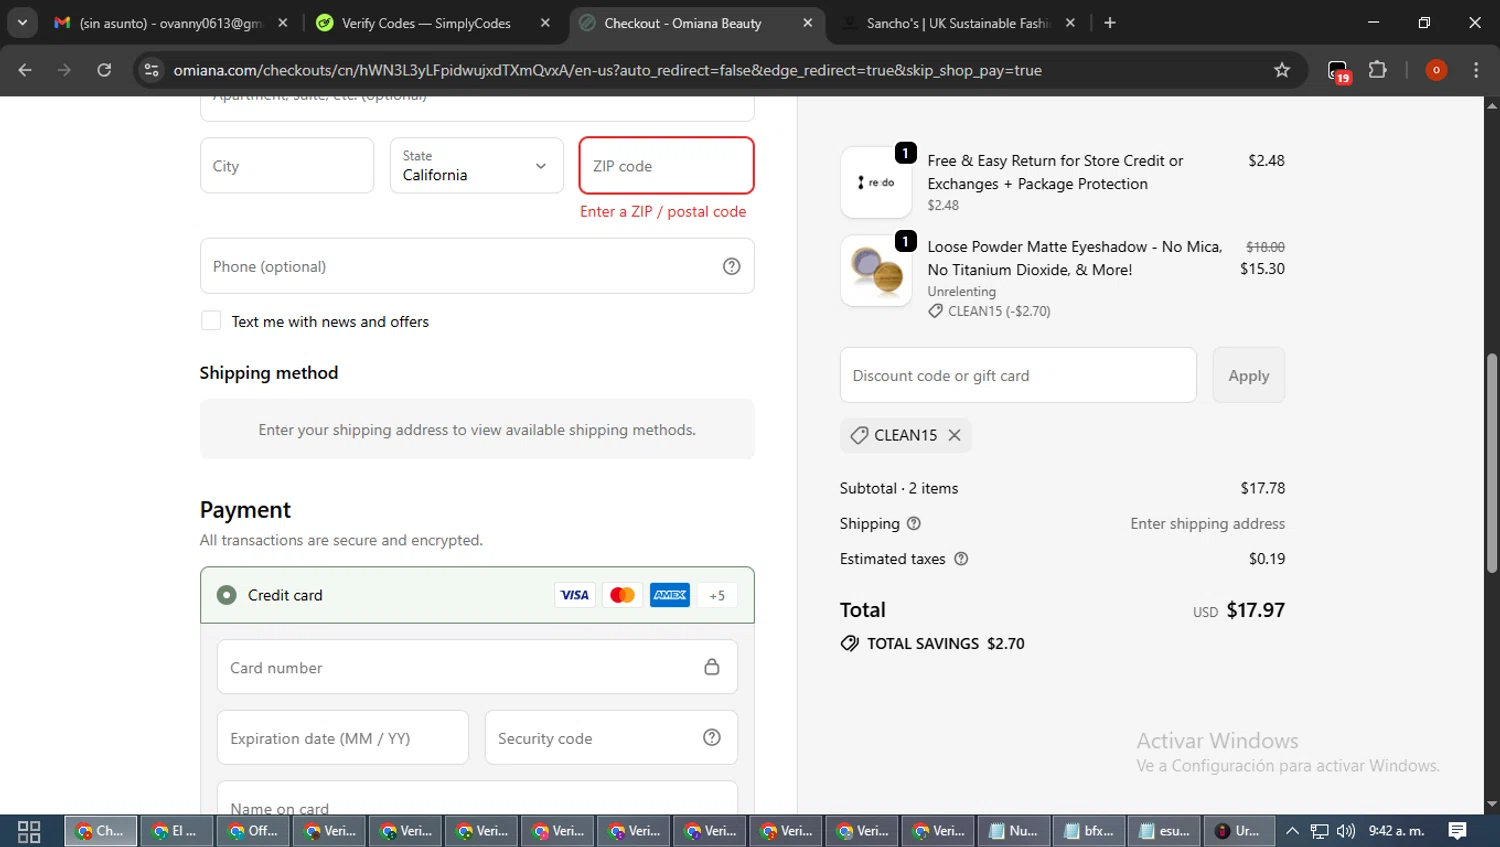Click the Mastercard logo

coord(622,595)
